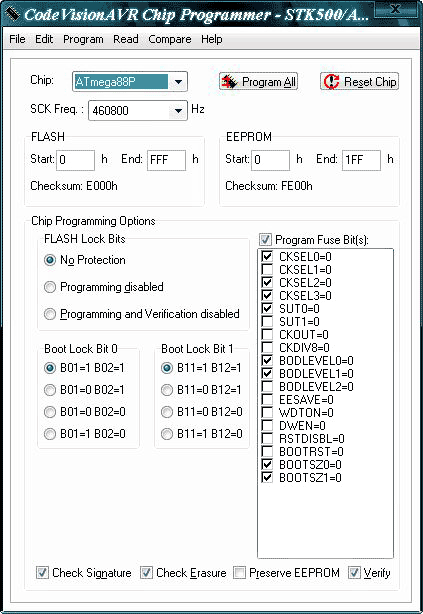This screenshot has height=614, width=423.
Task: Select No Protection lock bits option
Action: (x=50, y=260)
